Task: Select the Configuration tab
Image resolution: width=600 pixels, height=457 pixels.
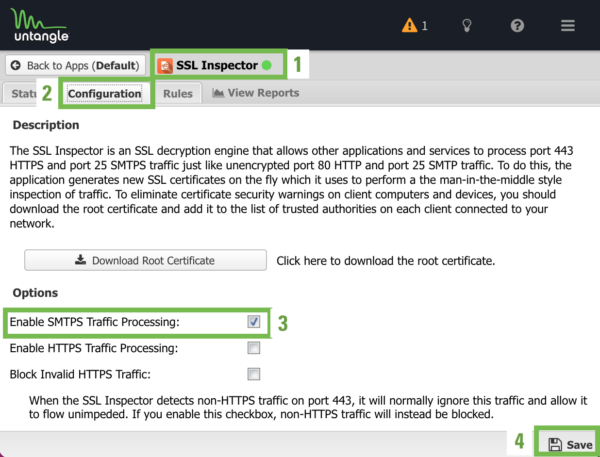Action: point(104,93)
